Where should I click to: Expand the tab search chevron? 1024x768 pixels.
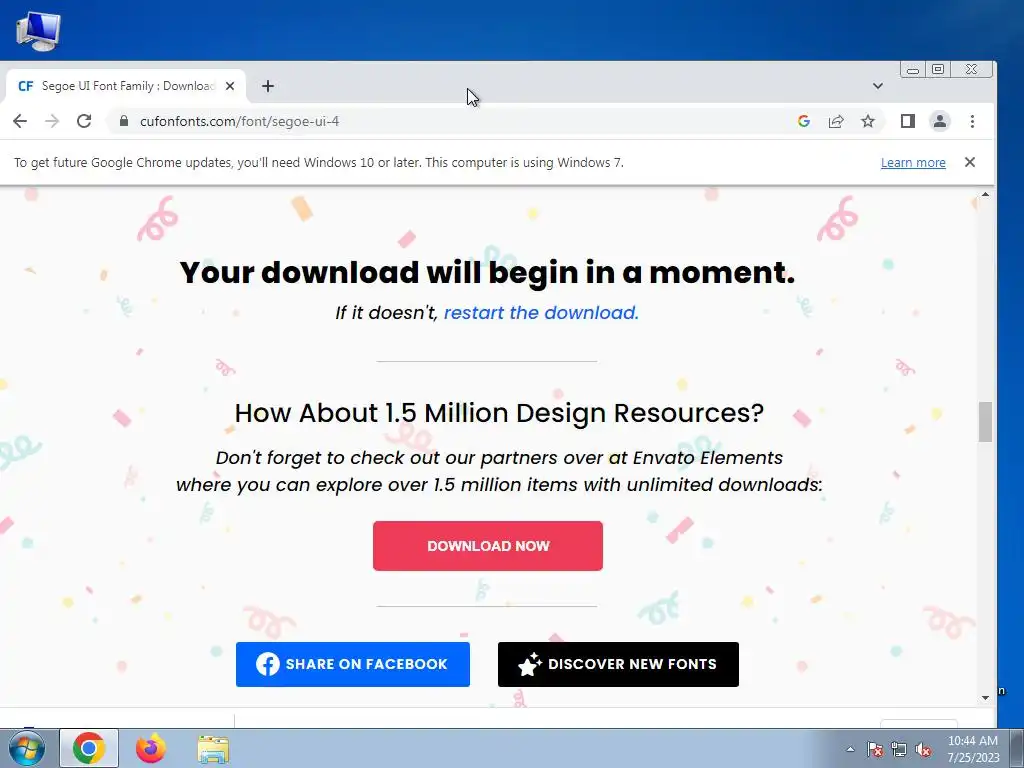click(878, 86)
